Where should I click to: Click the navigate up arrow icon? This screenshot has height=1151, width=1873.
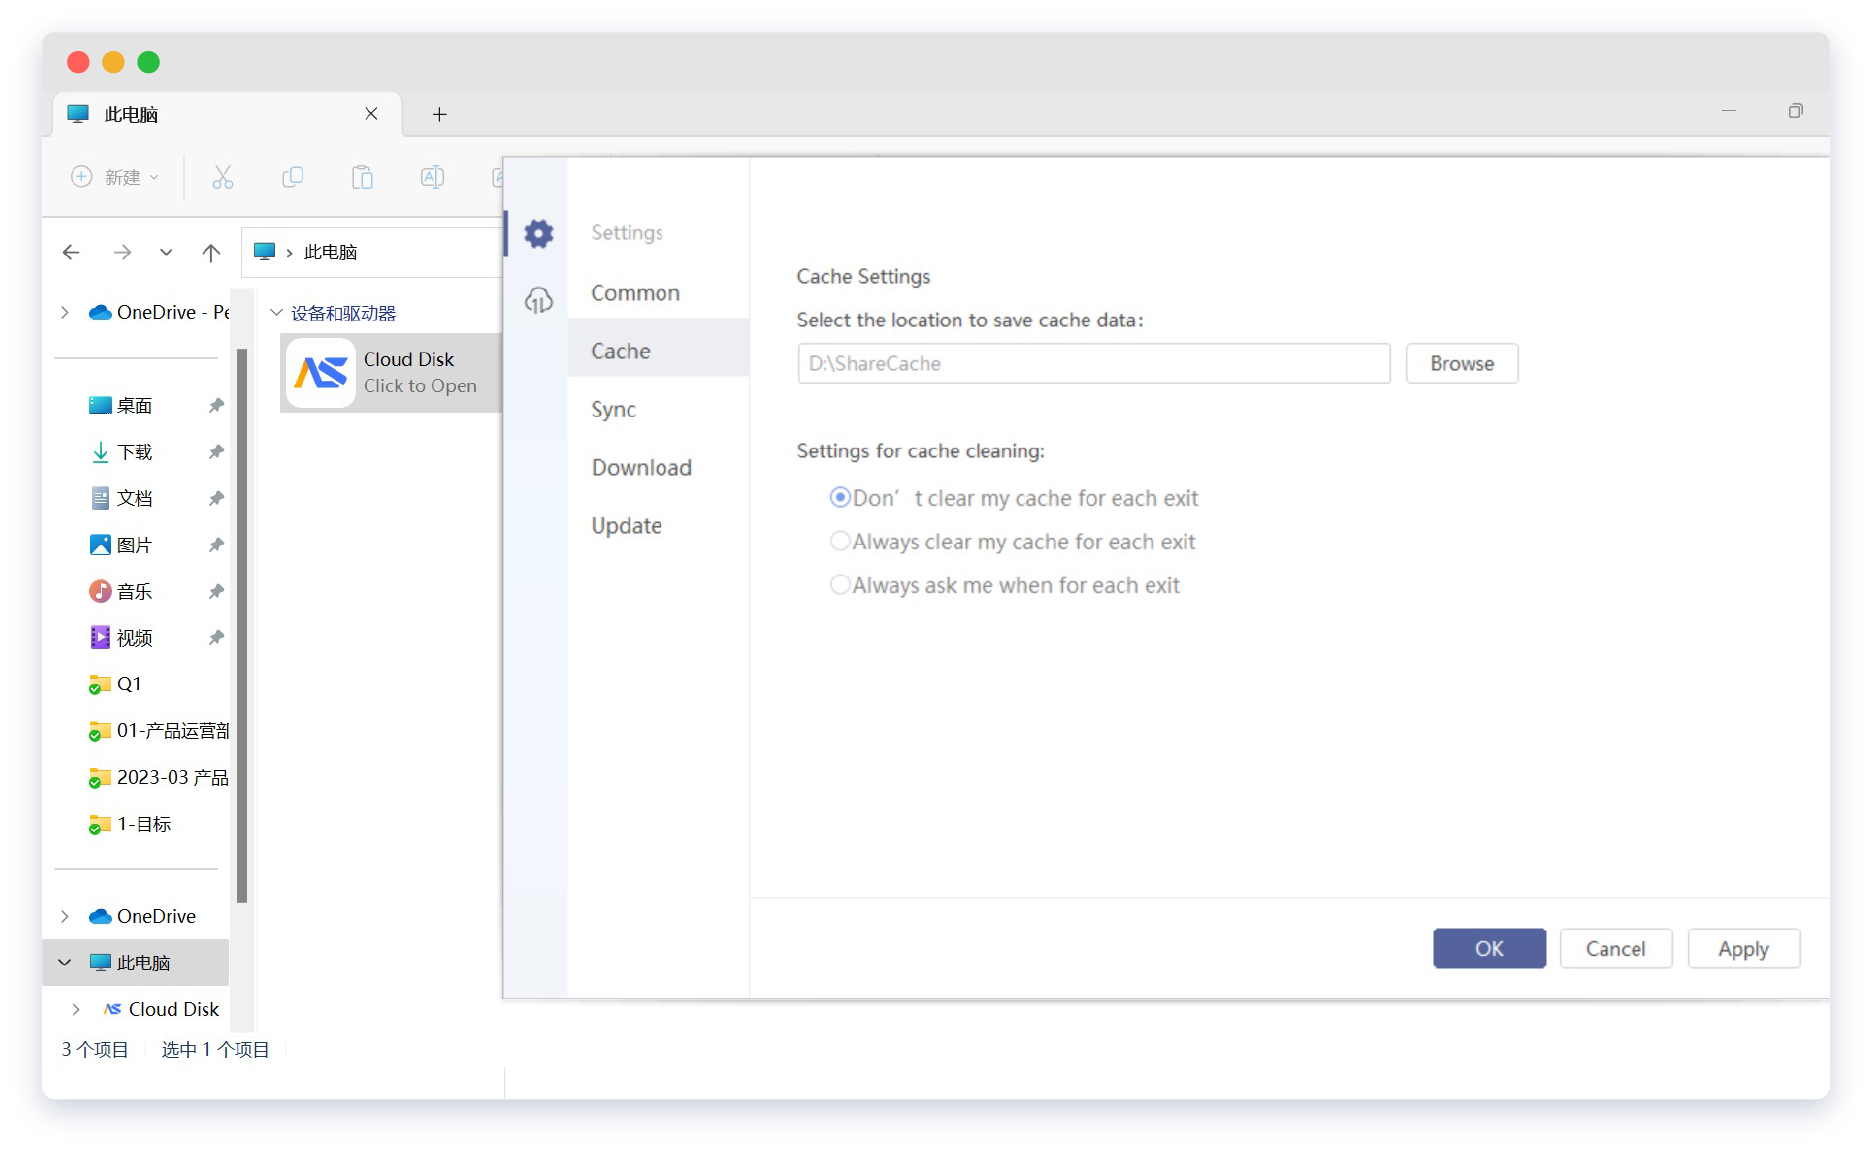tap(210, 252)
